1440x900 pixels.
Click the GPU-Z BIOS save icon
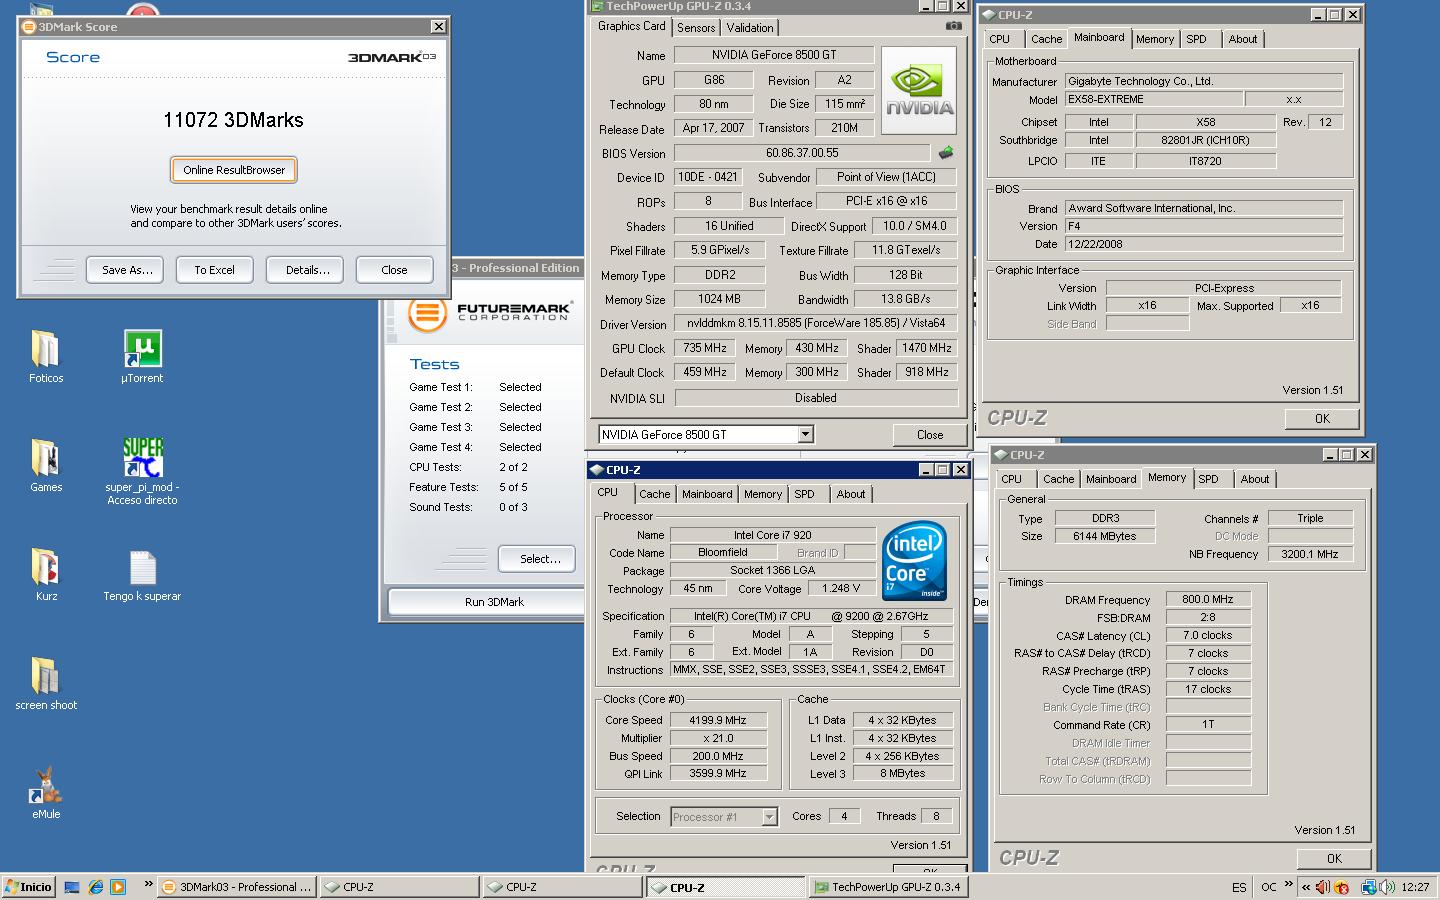pyautogui.click(x=945, y=153)
